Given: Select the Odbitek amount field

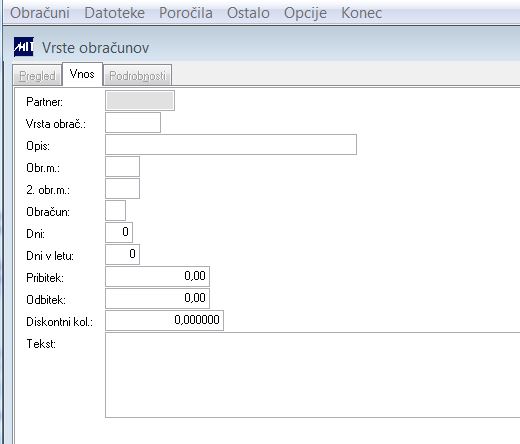Looking at the screenshot, I should coord(157,298).
